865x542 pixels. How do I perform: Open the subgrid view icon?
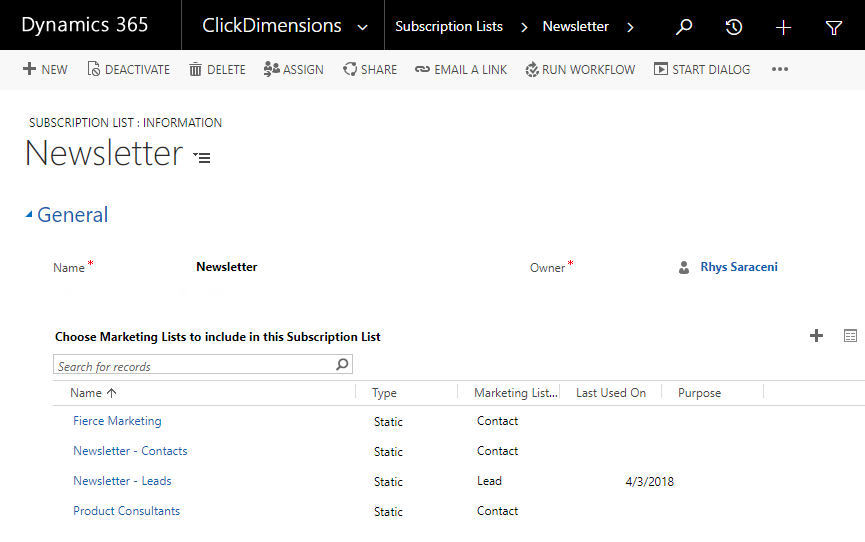tap(850, 336)
